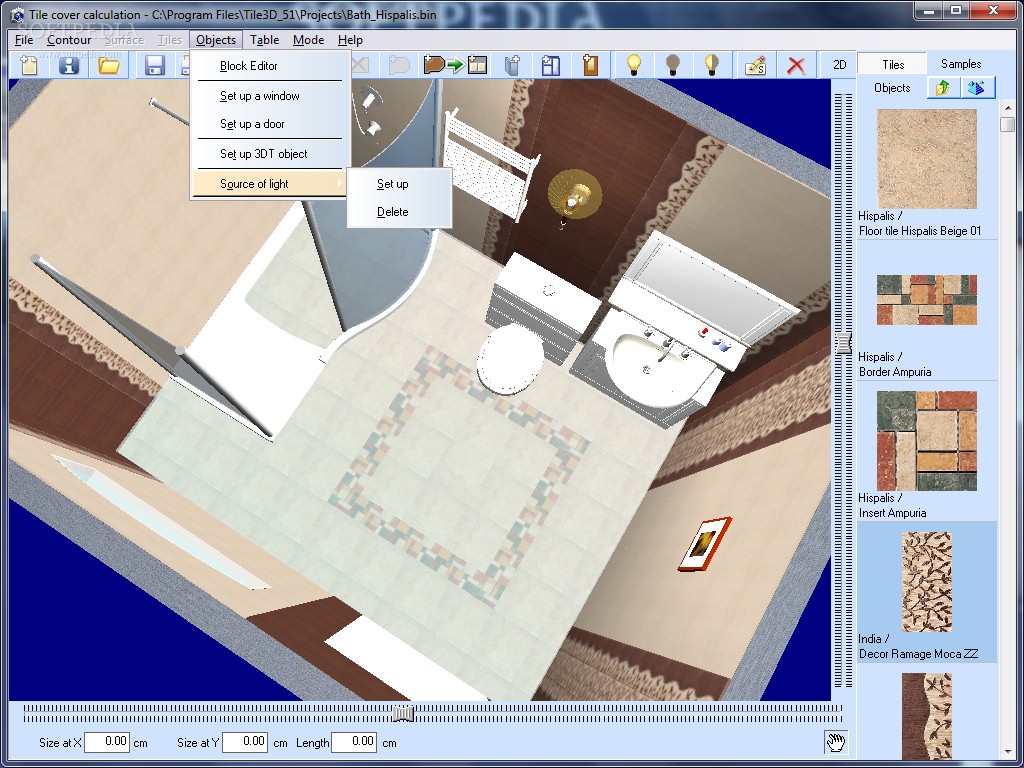
Task: Click the 'Border Ampuria' label text
Action: tap(895, 372)
